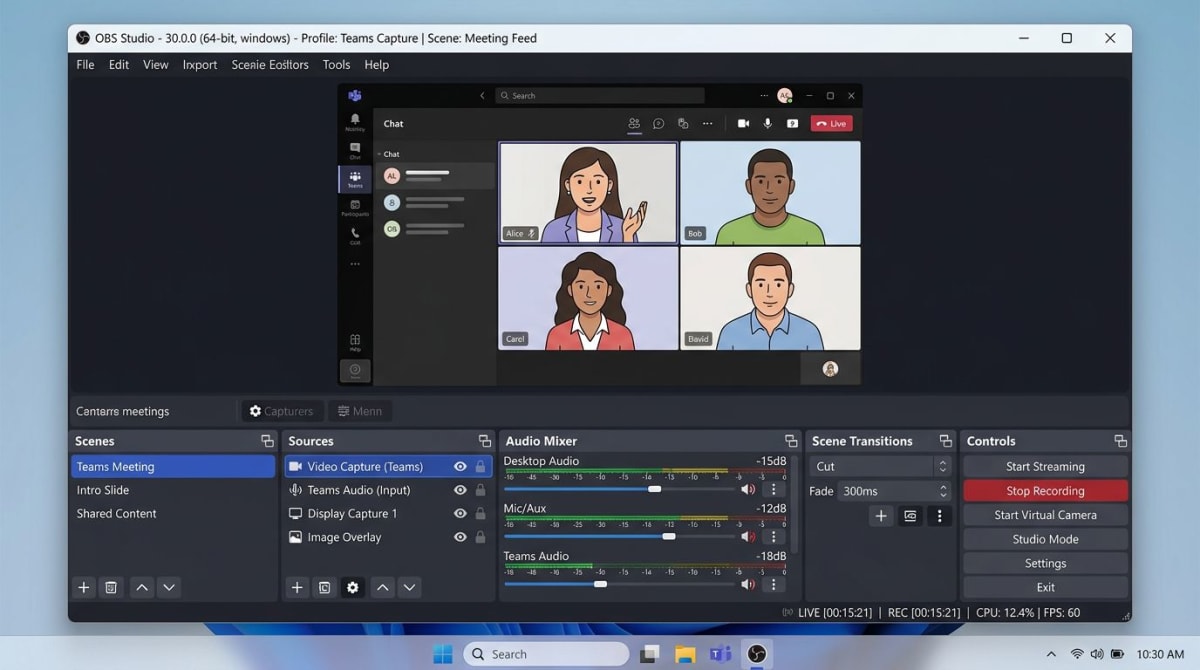The height and width of the screenshot is (670, 1200).
Task: Click the Windows taskbar Search box
Action: [x=546, y=654]
